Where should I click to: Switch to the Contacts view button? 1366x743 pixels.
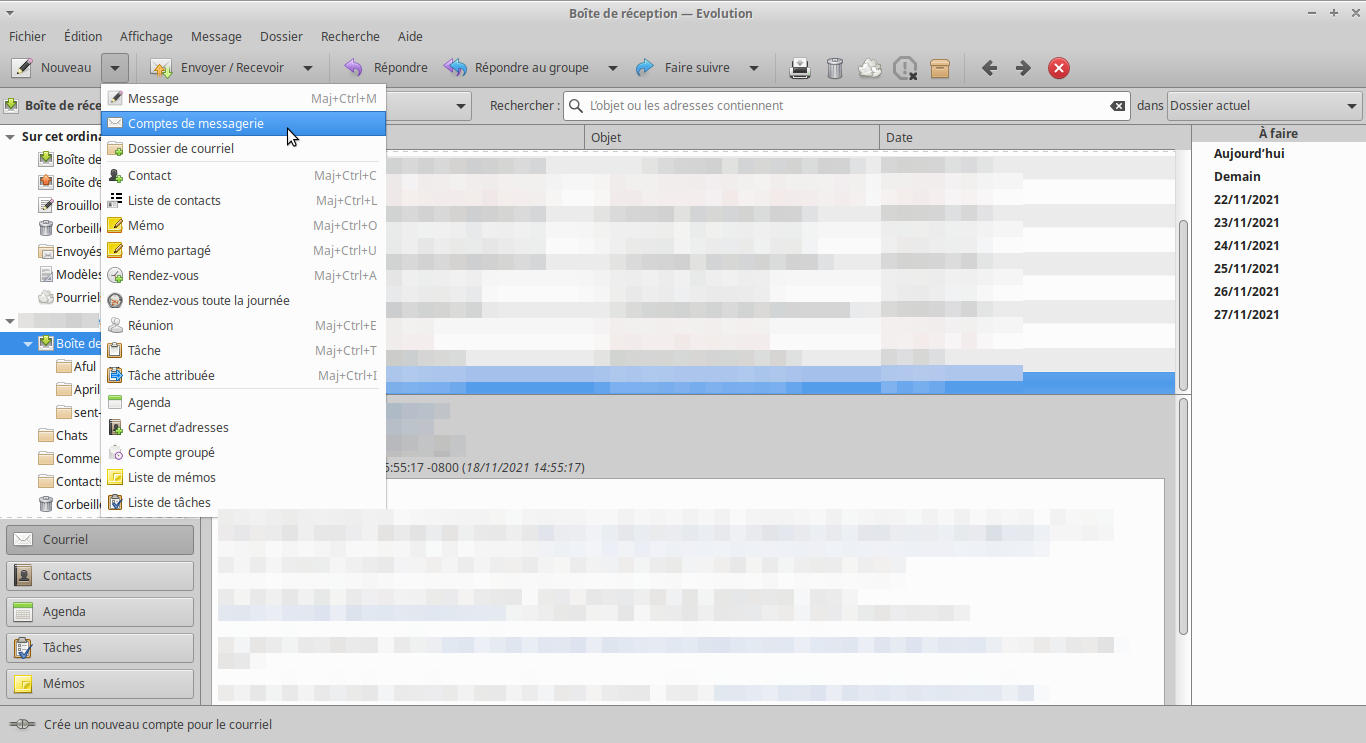[100, 575]
